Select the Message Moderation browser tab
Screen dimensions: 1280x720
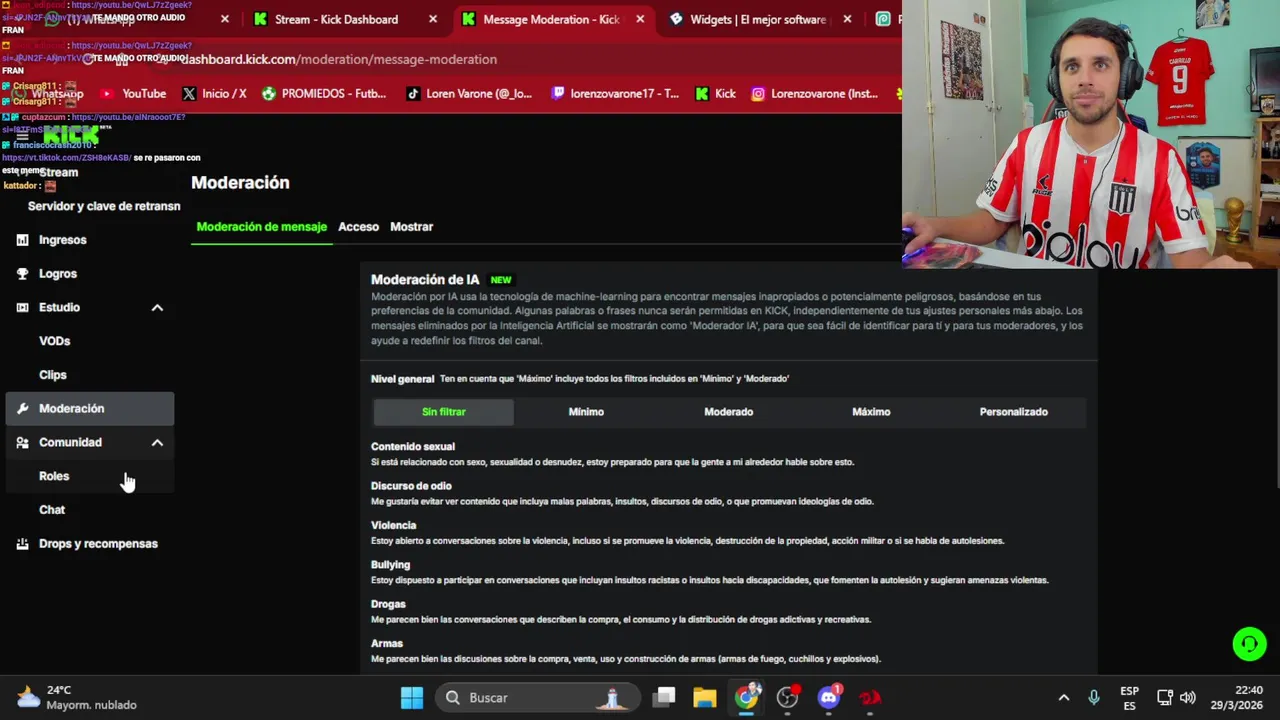pos(551,19)
